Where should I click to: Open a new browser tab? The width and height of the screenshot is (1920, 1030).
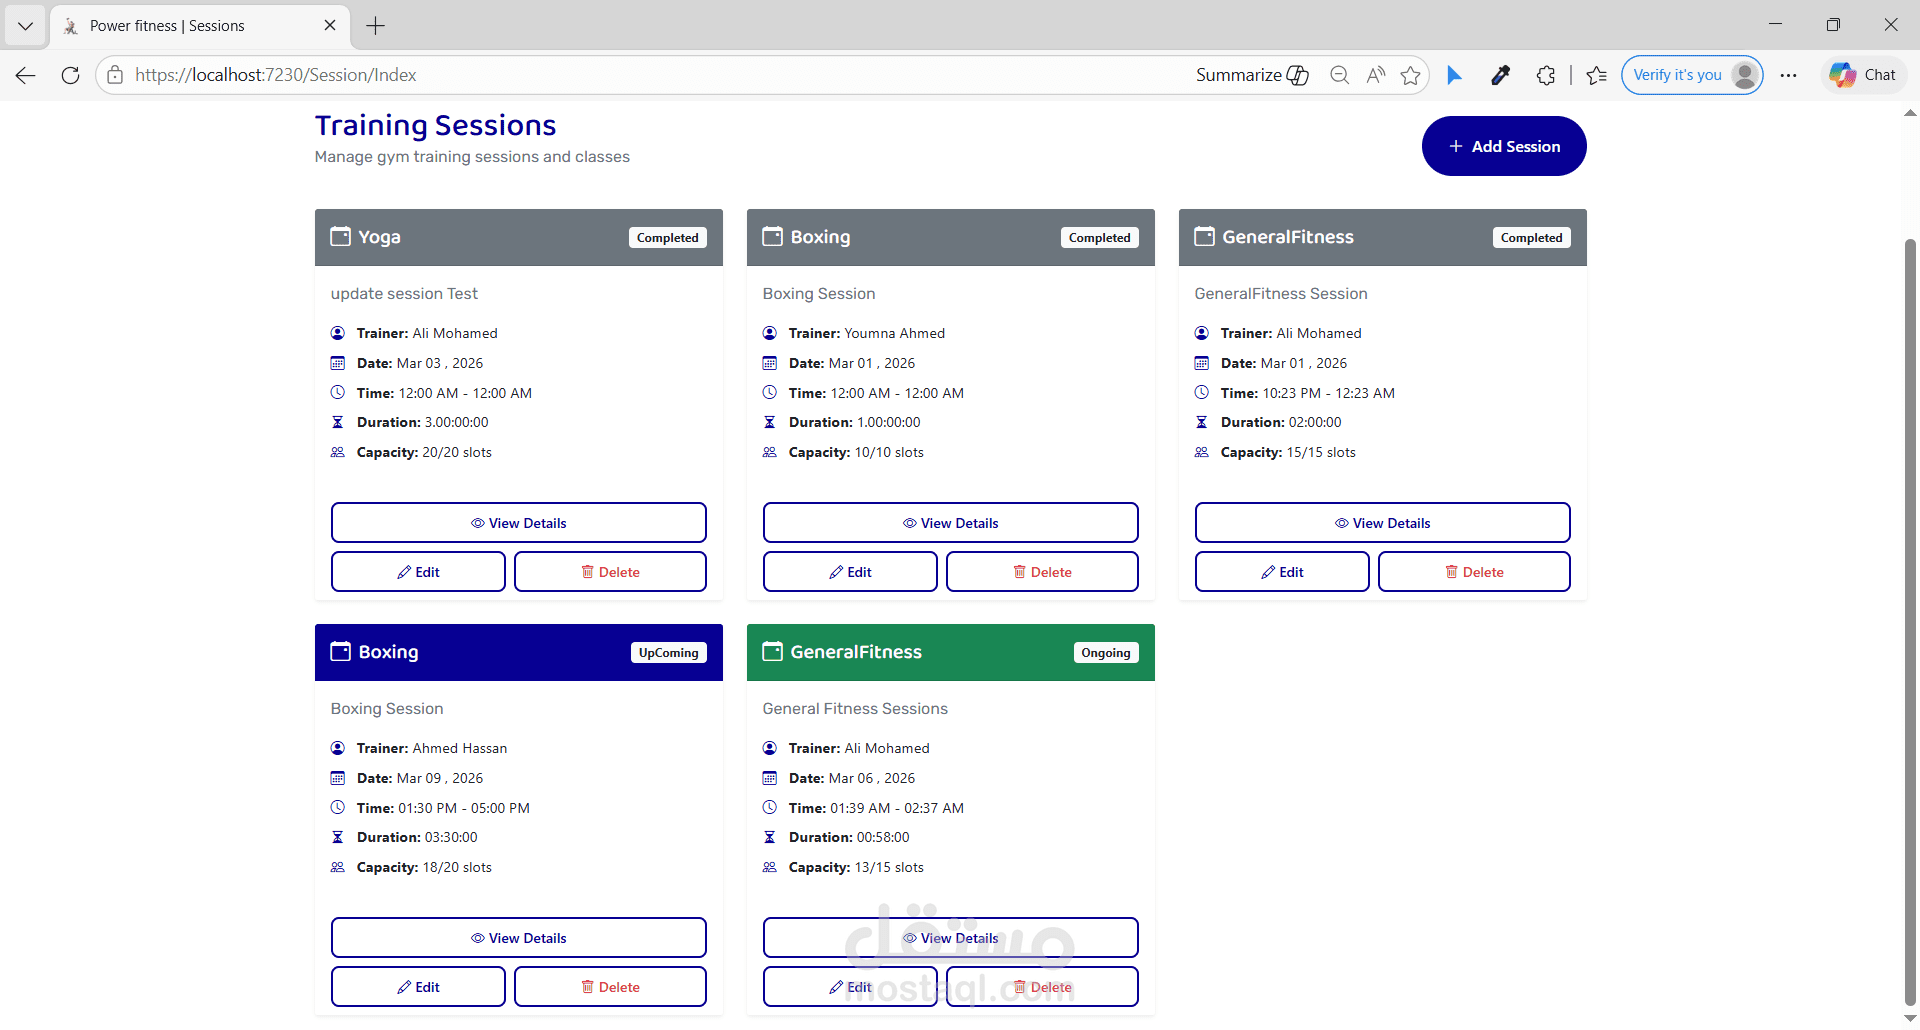coord(376,26)
